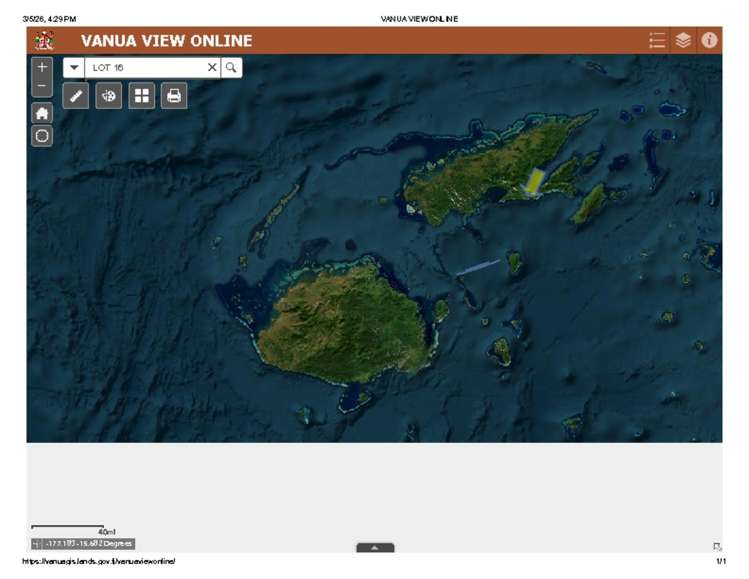Screen dimensions: 749x579
Task: Open the Measurement ruler tool
Action: (x=76, y=96)
